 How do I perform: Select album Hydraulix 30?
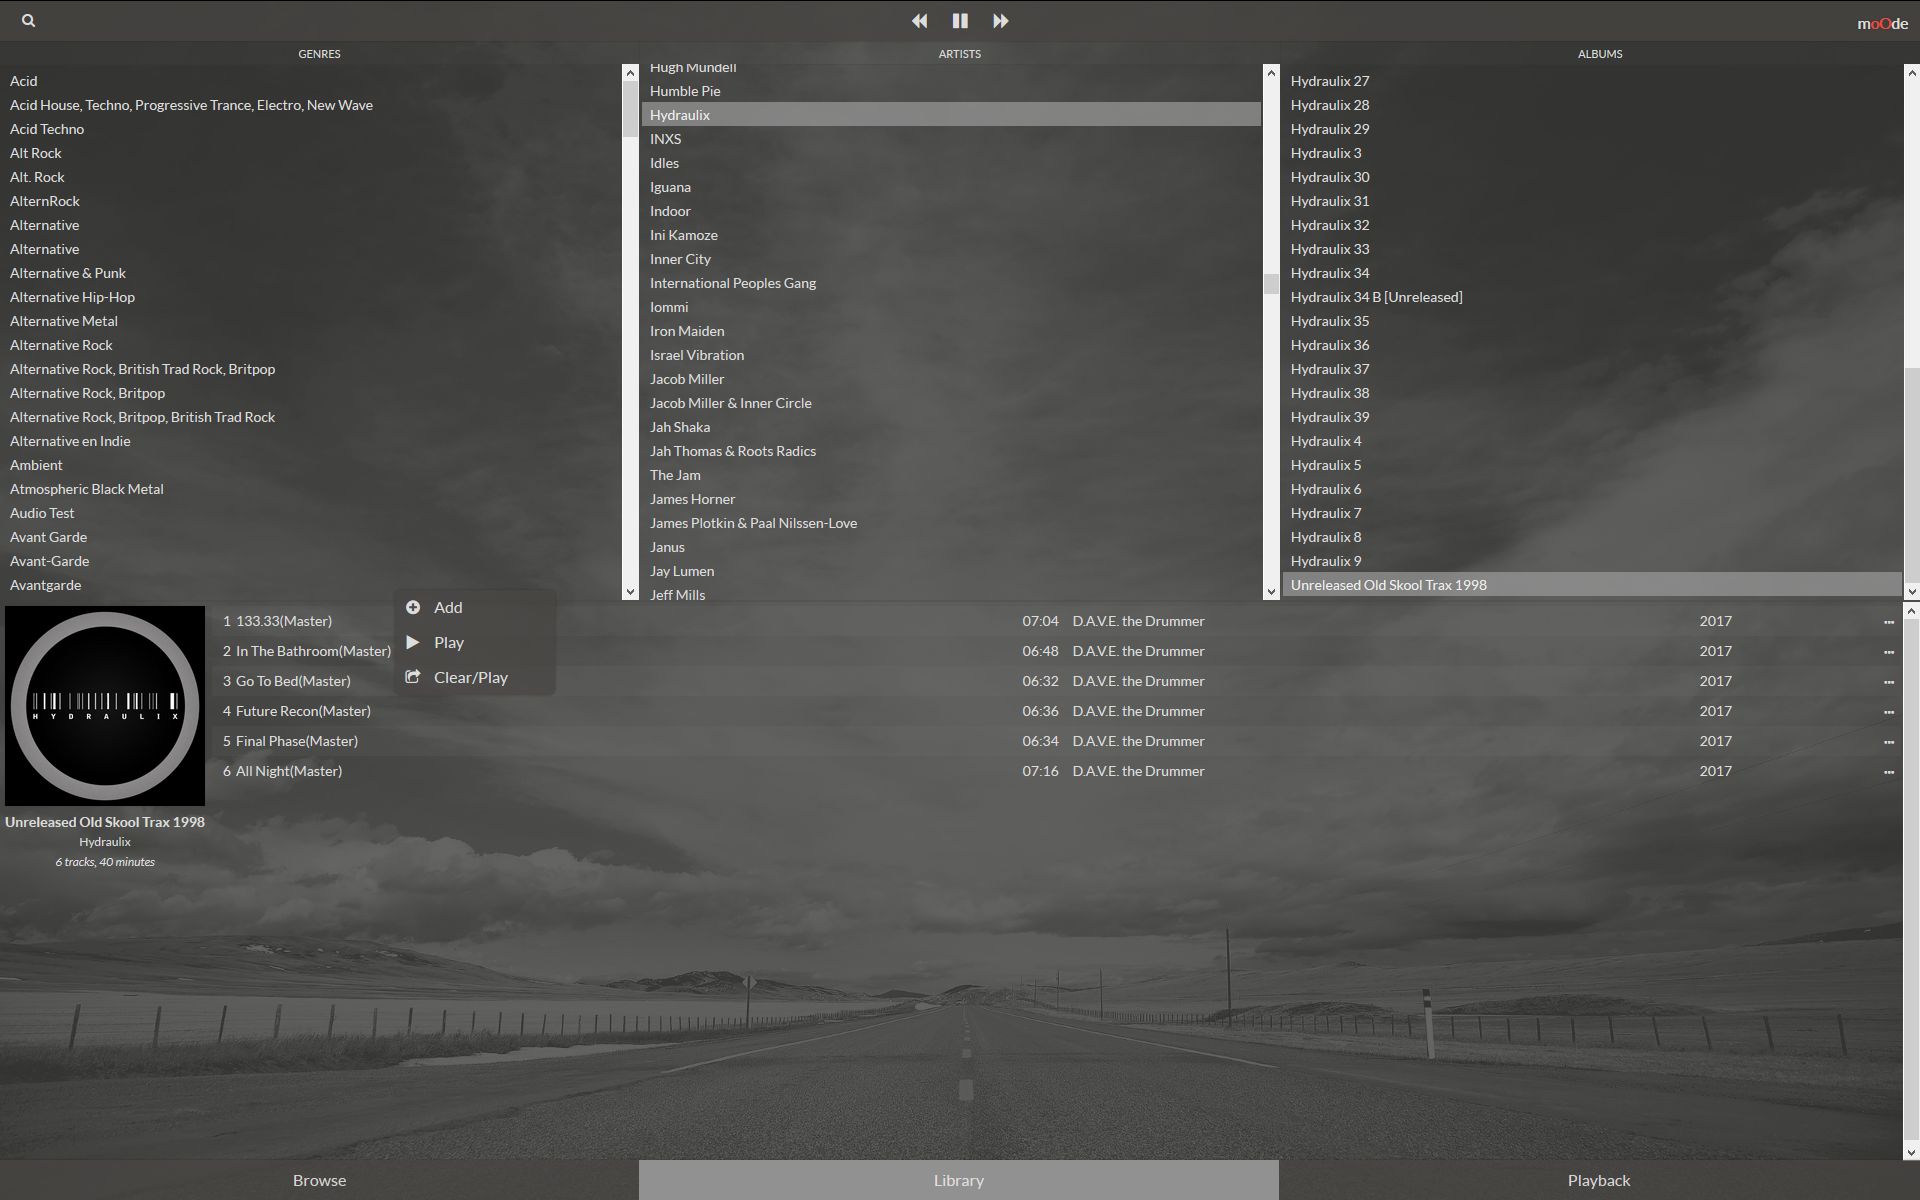point(1330,177)
